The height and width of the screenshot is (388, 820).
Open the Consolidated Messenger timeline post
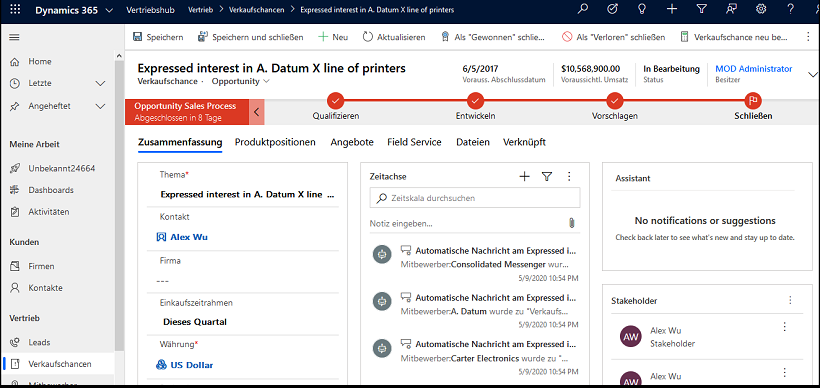[475, 264]
